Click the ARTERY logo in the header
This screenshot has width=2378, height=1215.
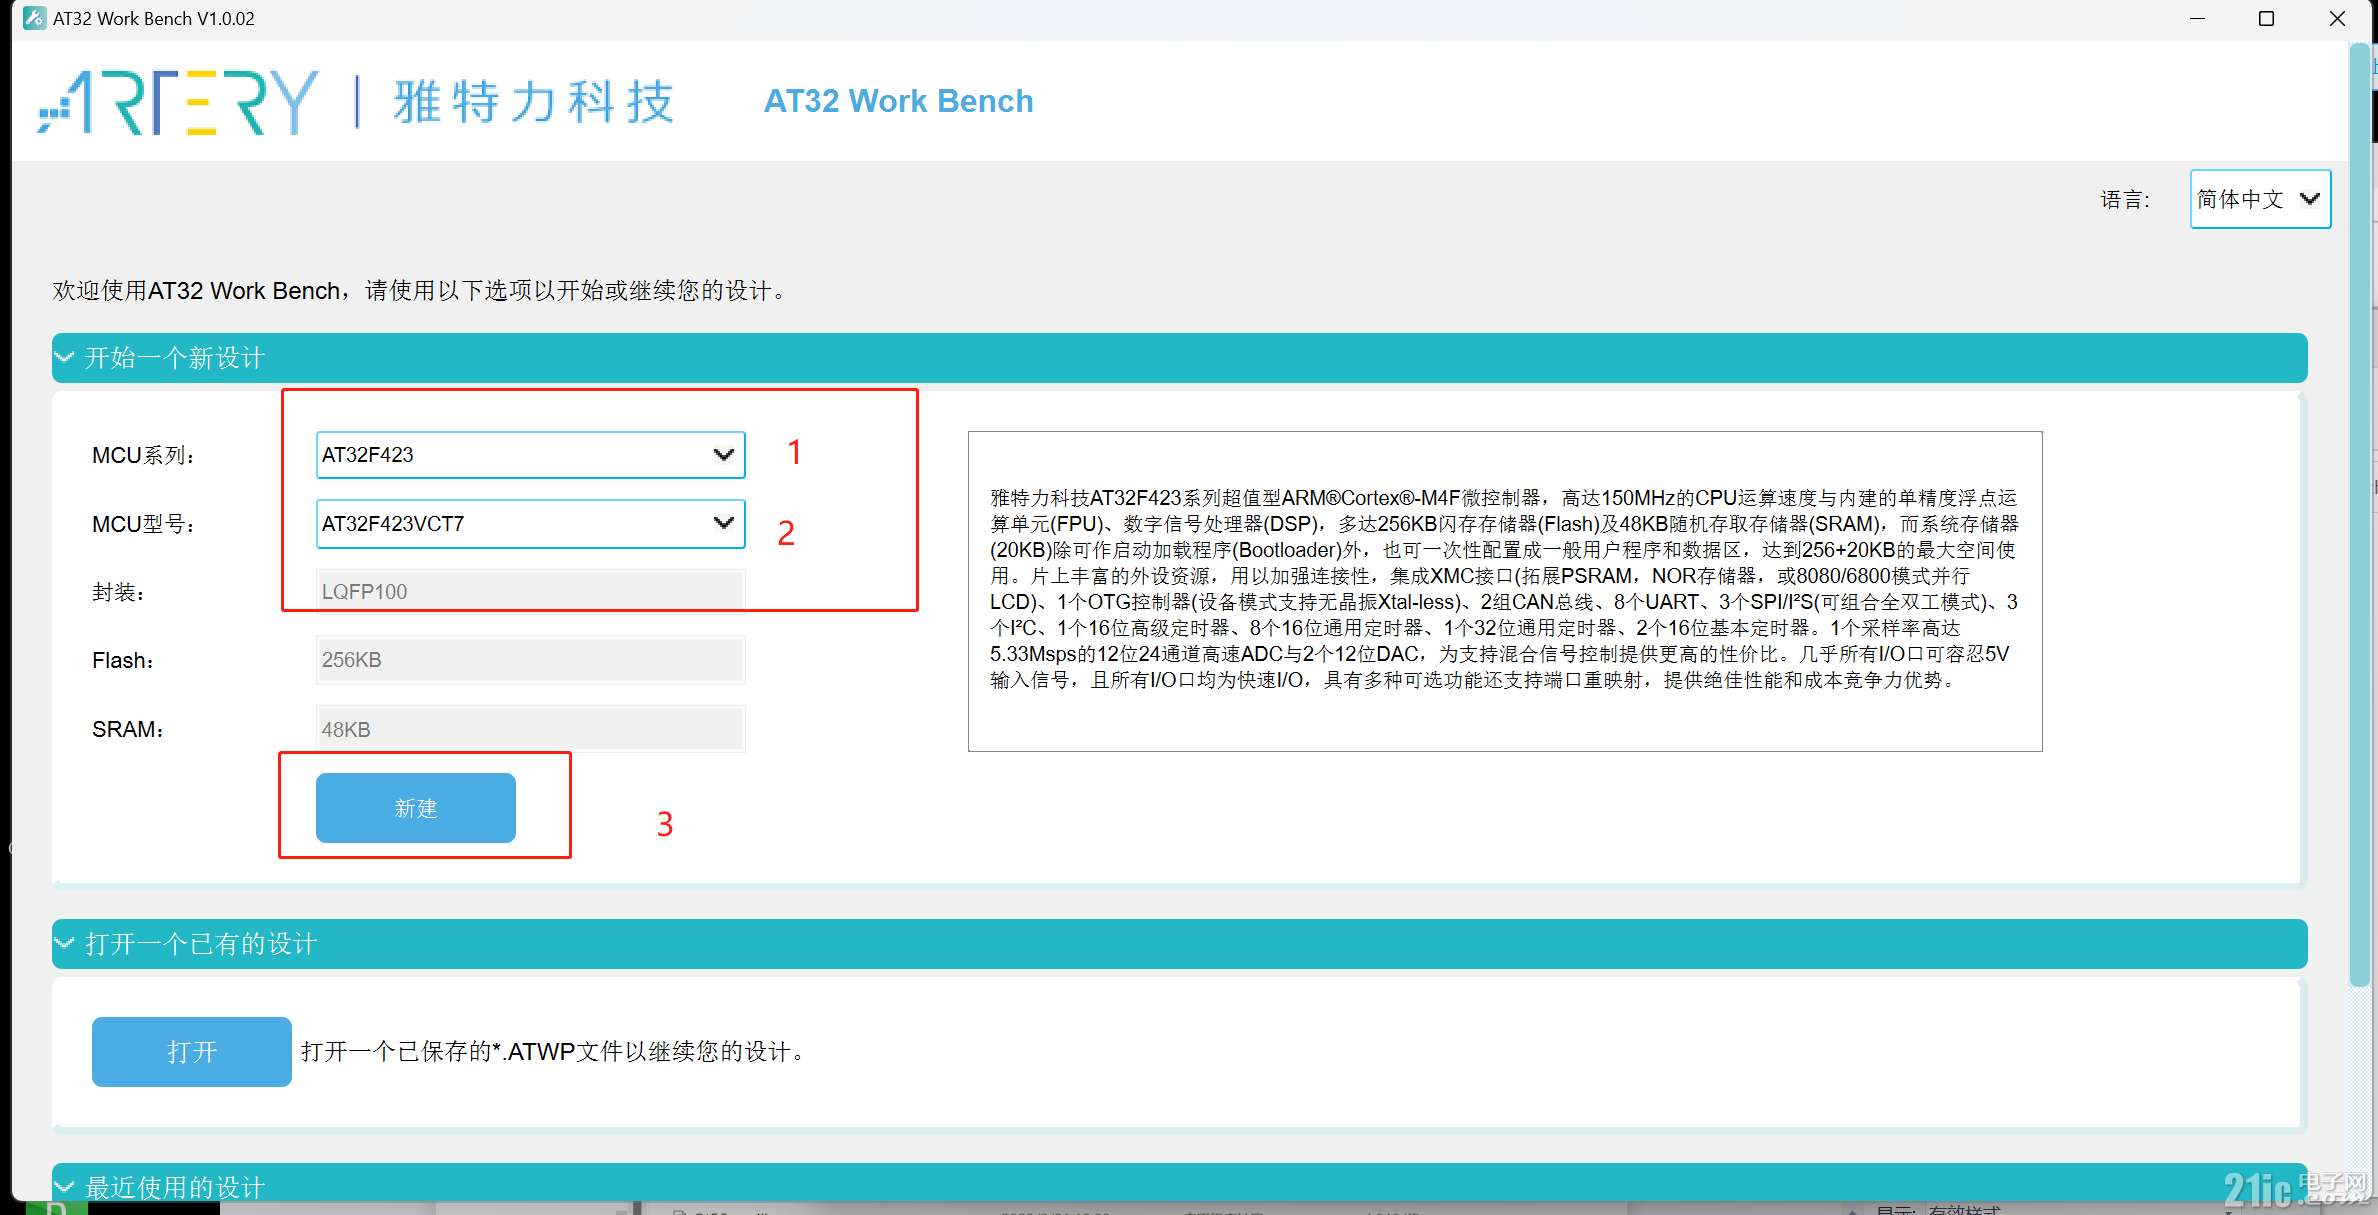pyautogui.click(x=178, y=102)
